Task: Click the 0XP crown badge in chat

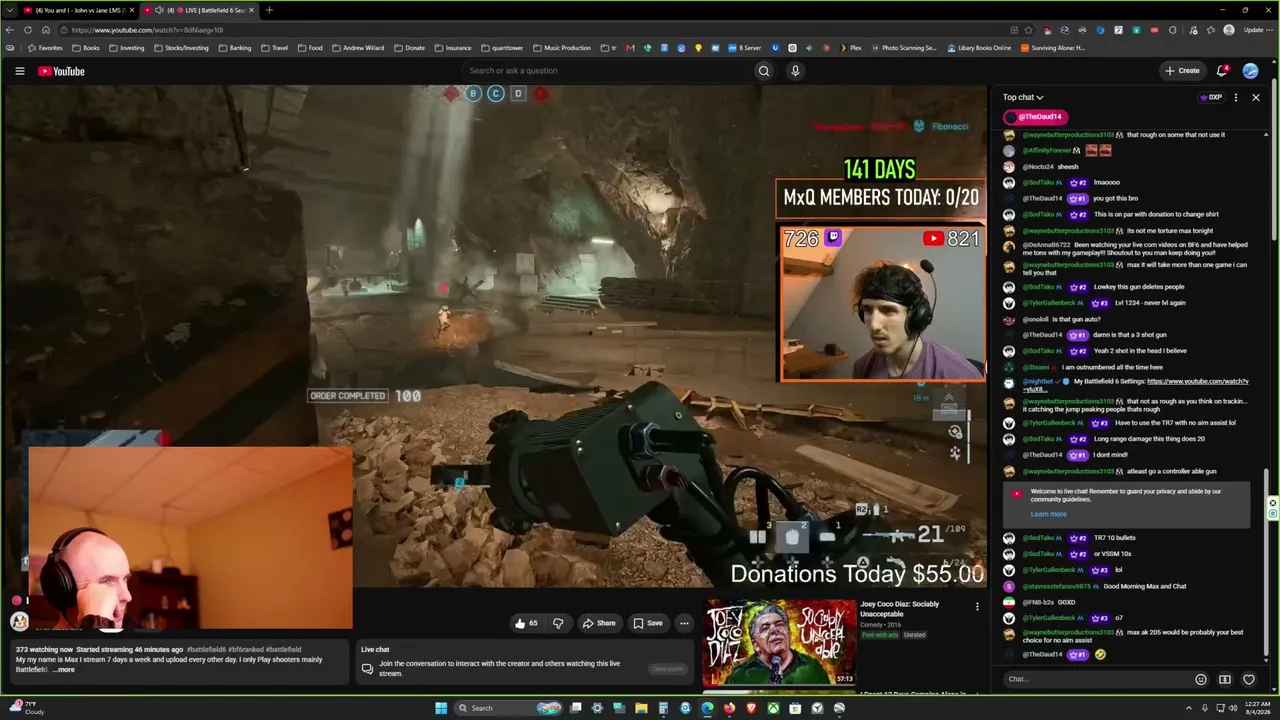Action: [1211, 97]
